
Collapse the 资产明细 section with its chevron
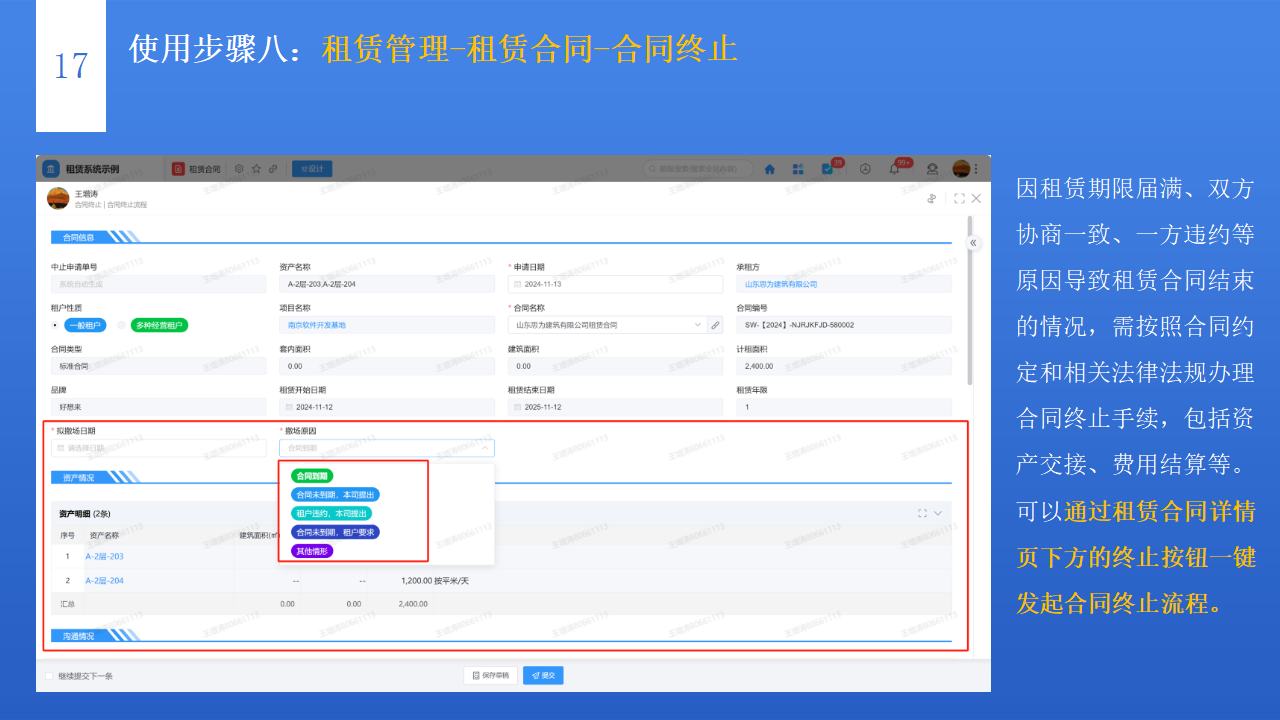pyautogui.click(x=938, y=513)
